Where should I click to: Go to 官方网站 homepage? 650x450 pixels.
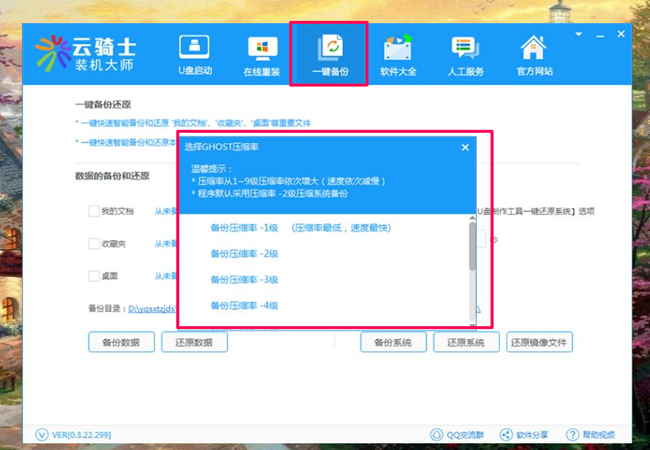[x=534, y=56]
